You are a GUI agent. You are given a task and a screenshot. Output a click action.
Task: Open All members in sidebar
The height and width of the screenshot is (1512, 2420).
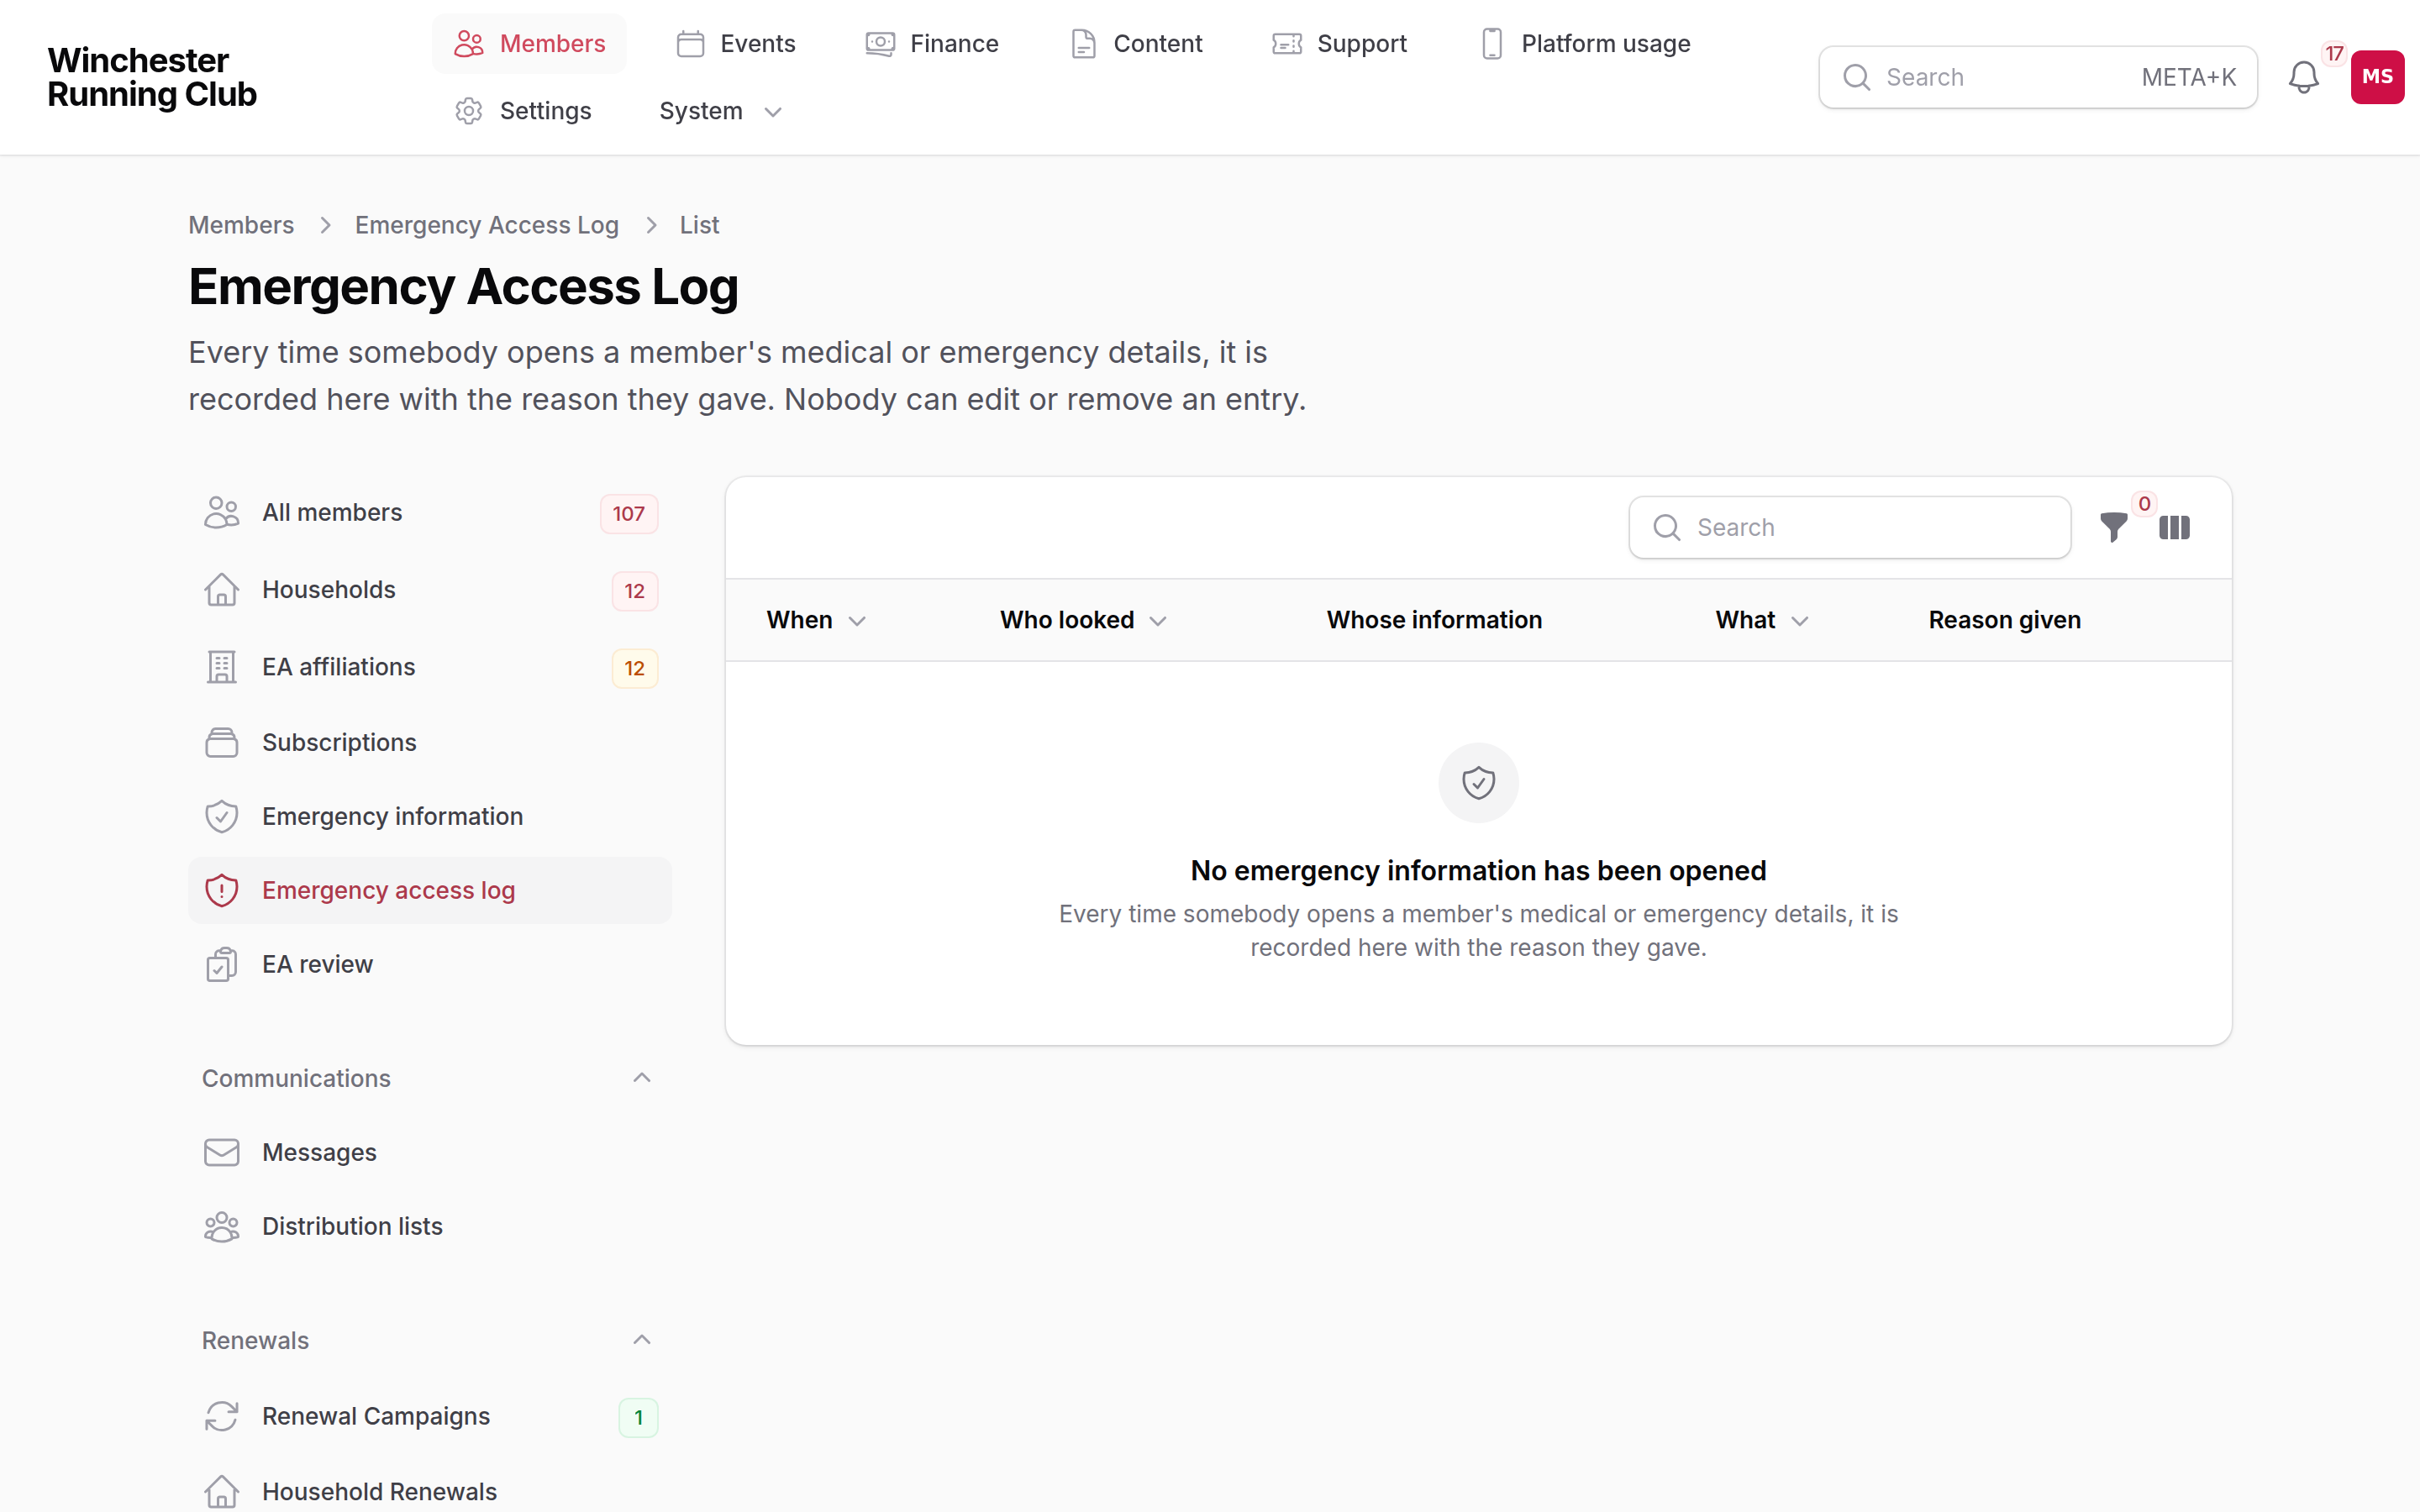coord(430,513)
